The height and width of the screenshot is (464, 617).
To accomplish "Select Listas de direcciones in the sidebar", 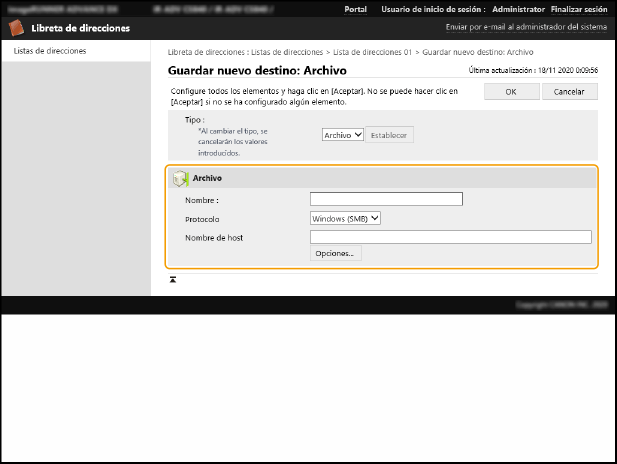I will [49, 50].
